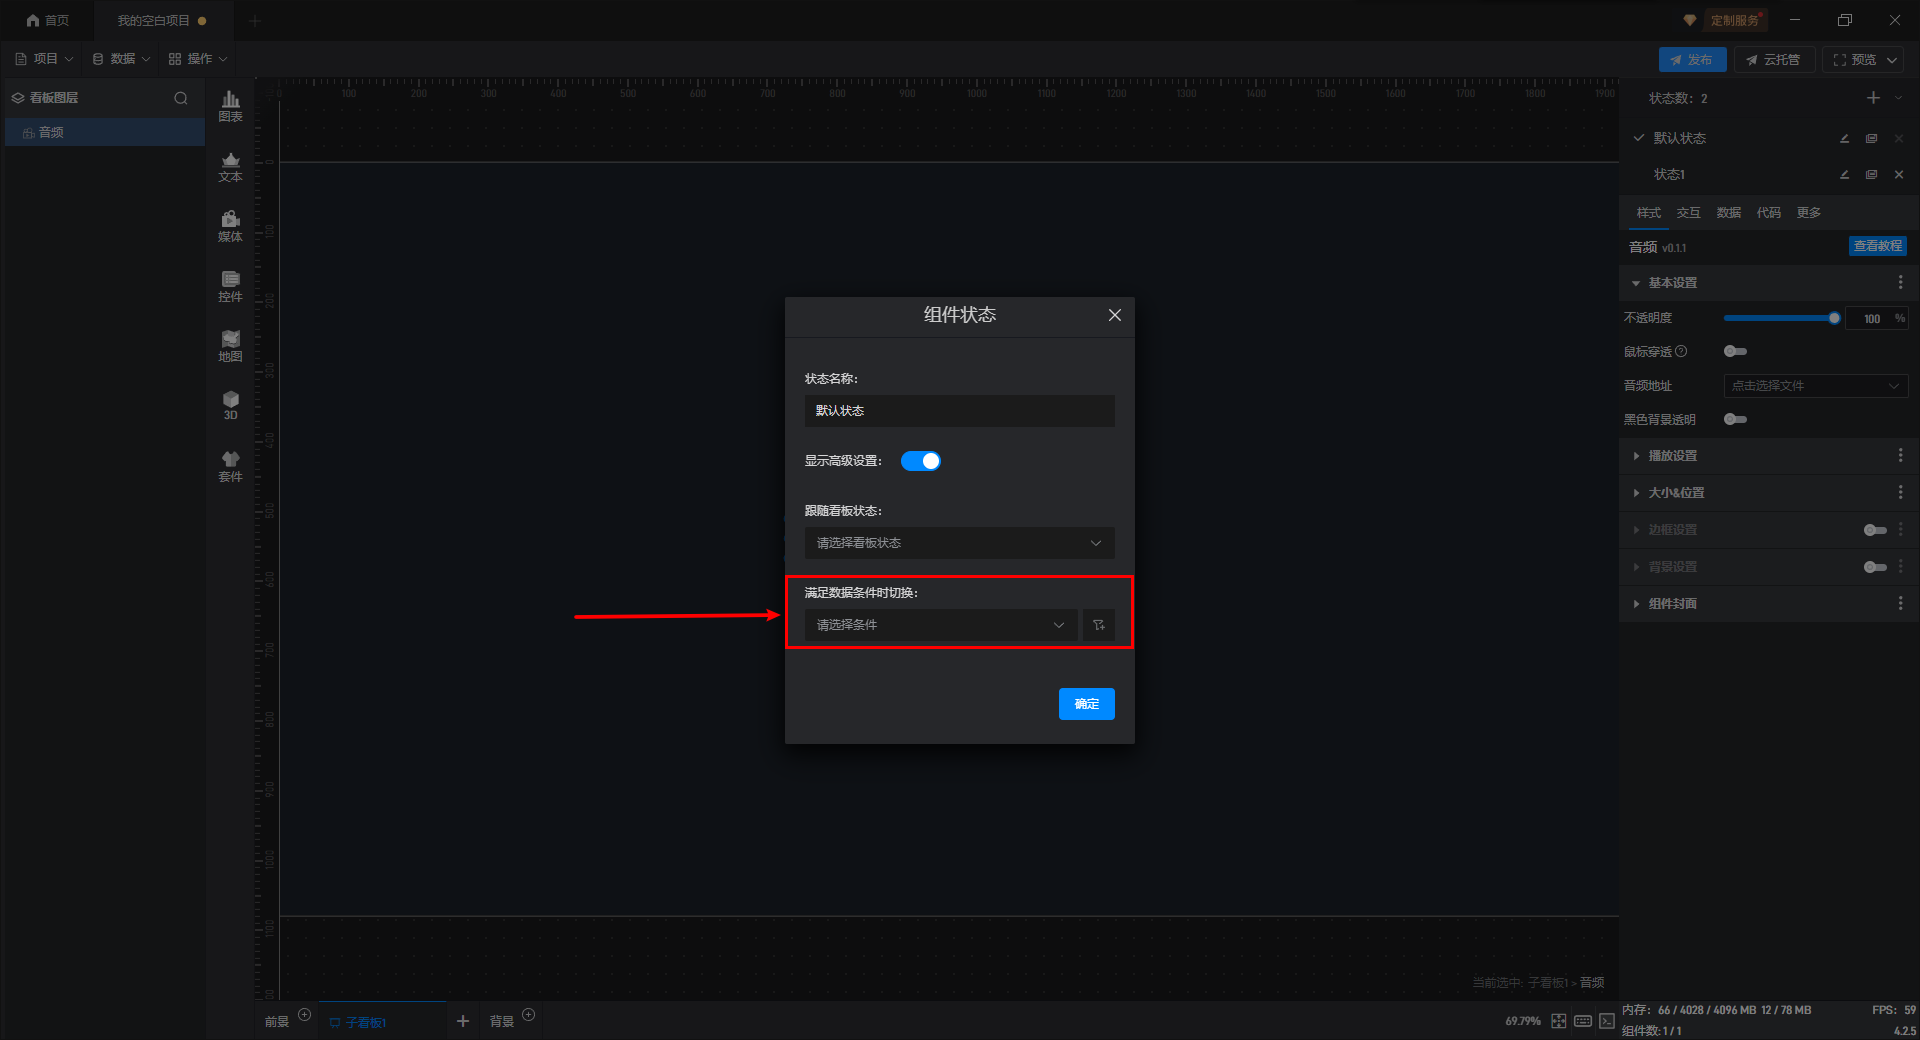Open more options for 组件封面
The height and width of the screenshot is (1040, 1920).
click(x=1900, y=604)
